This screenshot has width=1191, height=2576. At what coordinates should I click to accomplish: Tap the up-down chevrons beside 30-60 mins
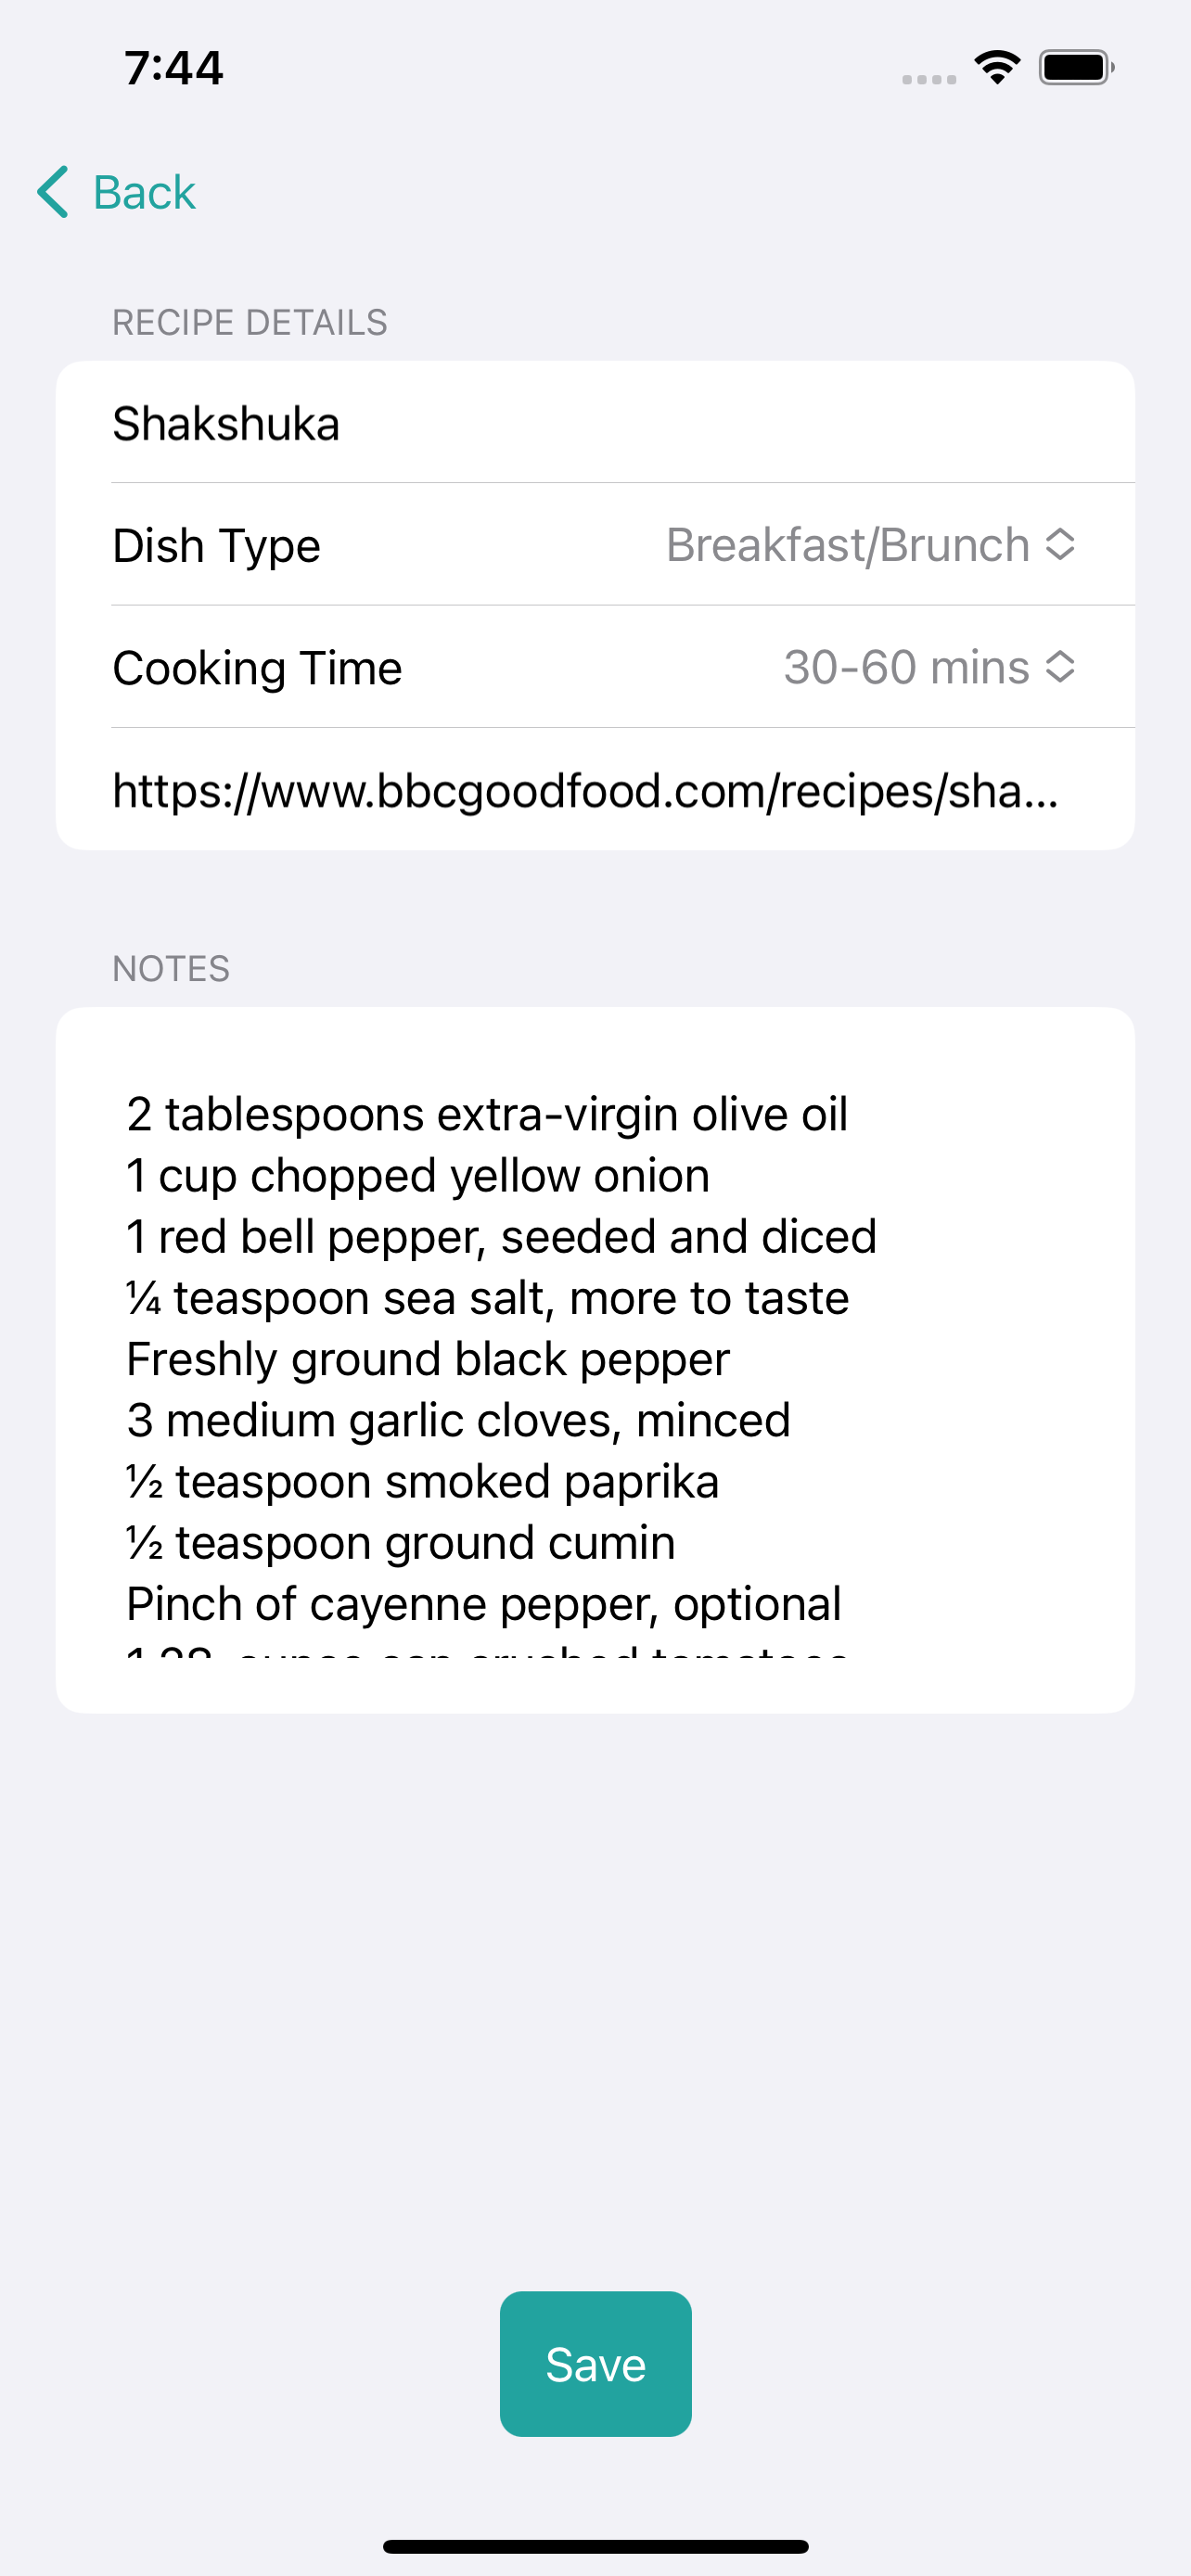[1060, 667]
